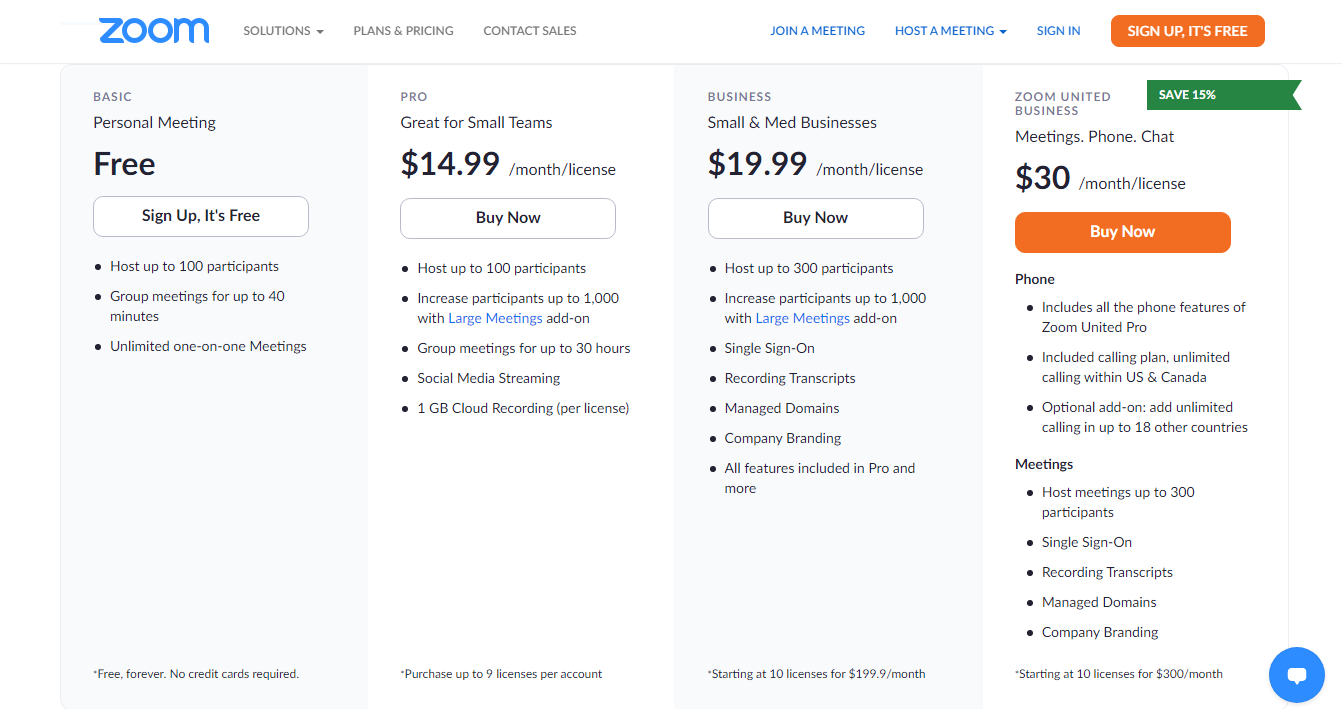Click the Sign In link
Screen dimensions: 1342x709
point(1058,31)
